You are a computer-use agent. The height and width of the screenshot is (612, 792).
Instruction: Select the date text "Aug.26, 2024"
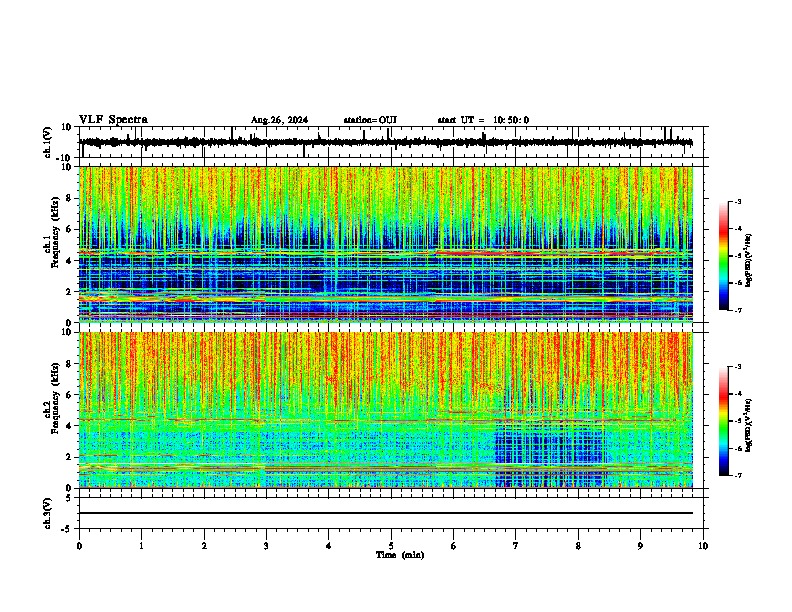point(279,120)
